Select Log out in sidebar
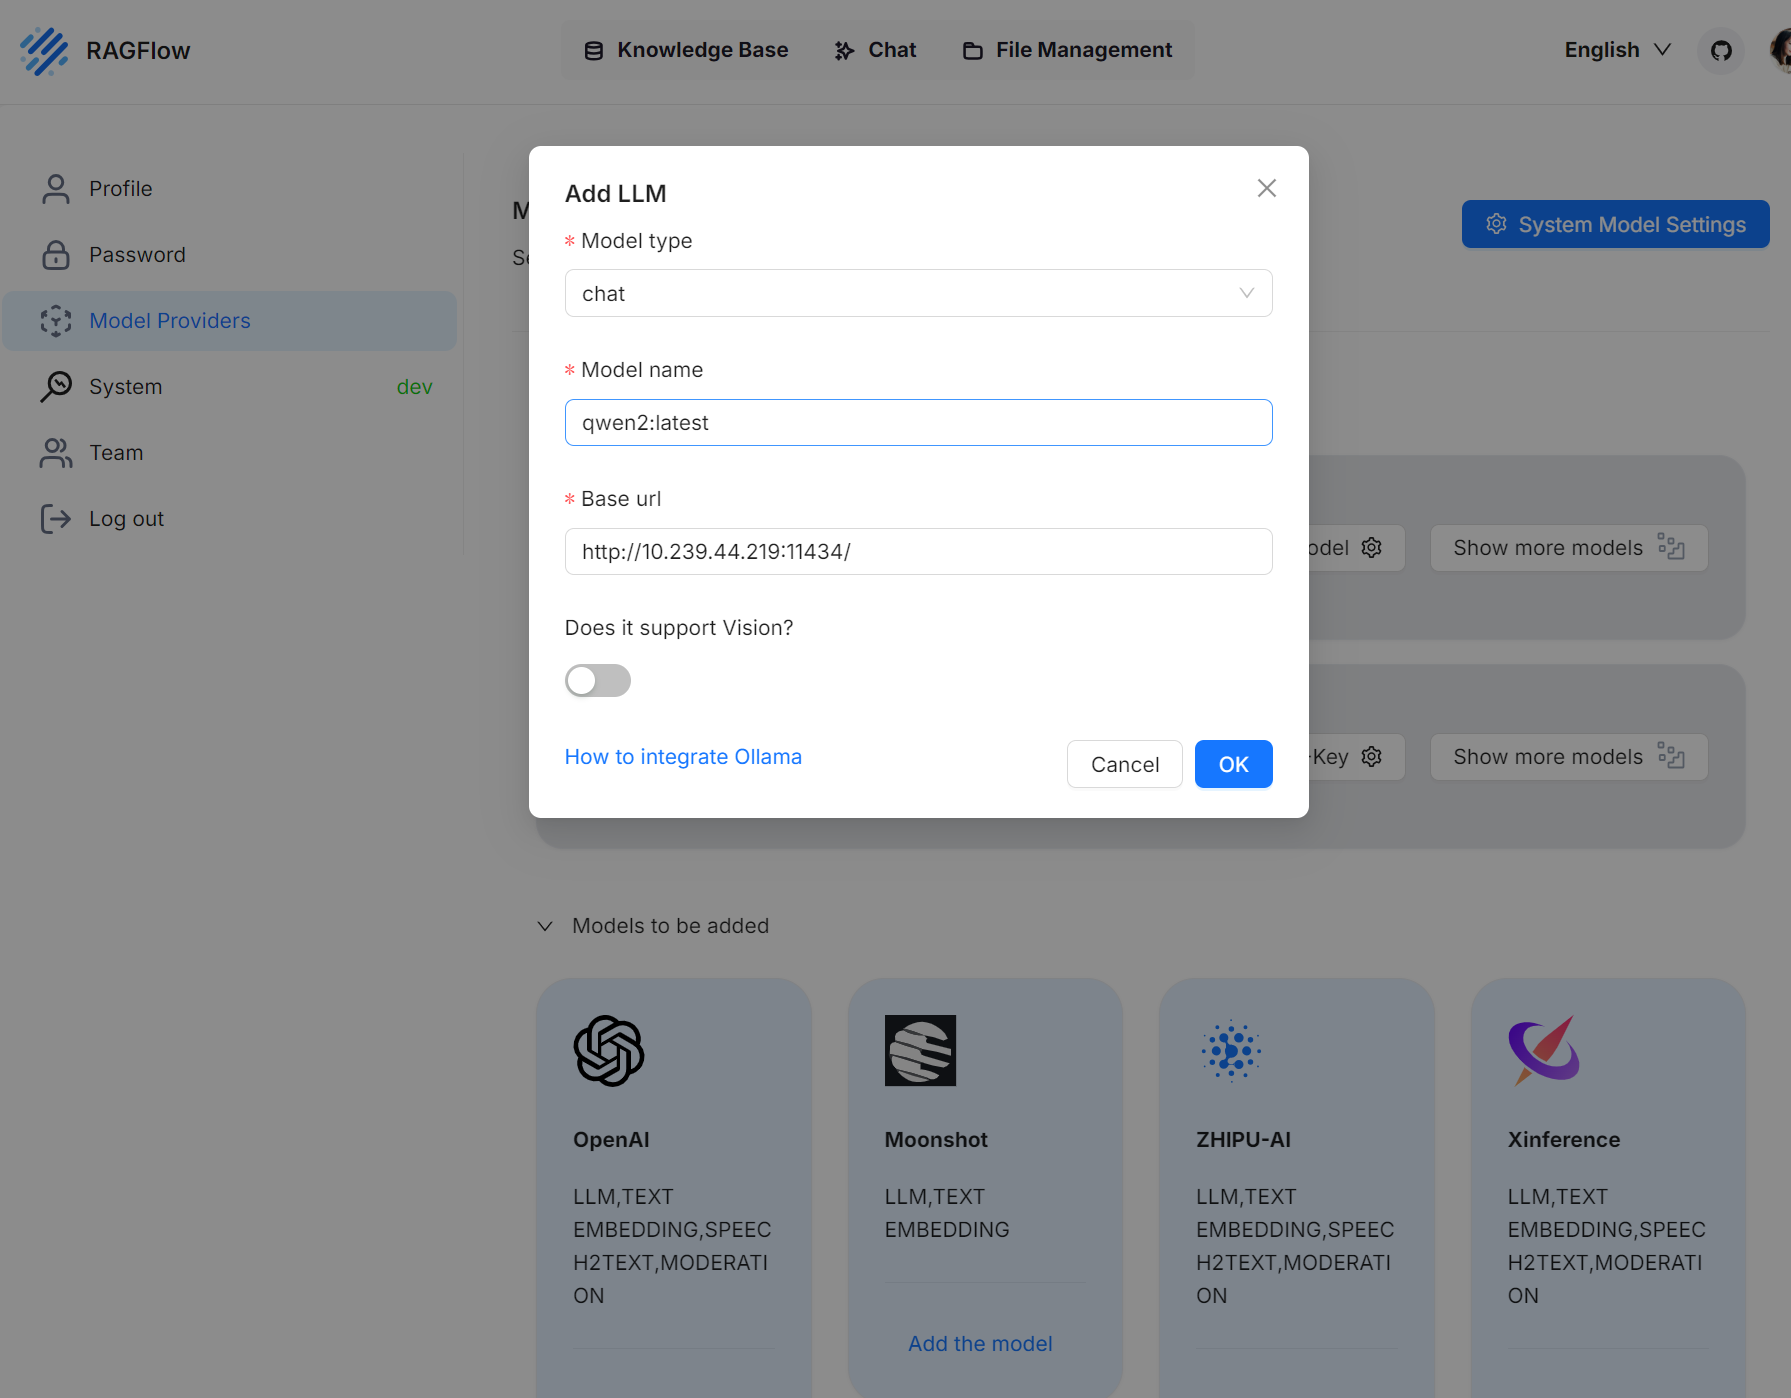 tap(230, 519)
